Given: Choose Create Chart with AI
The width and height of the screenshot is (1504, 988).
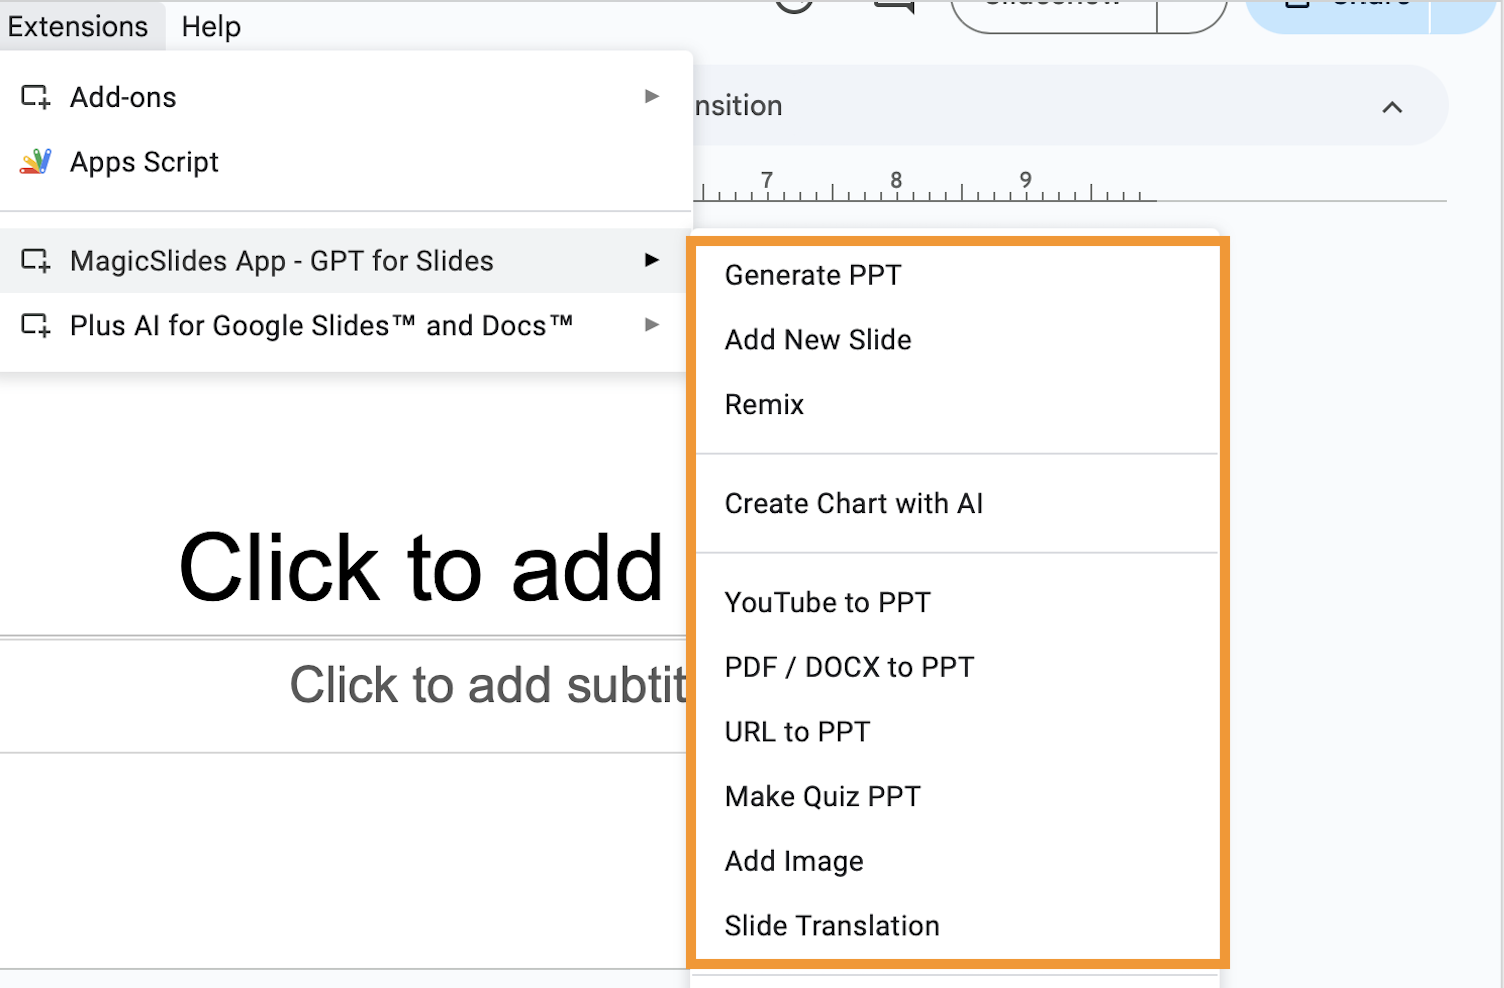Looking at the screenshot, I should pos(957,504).
